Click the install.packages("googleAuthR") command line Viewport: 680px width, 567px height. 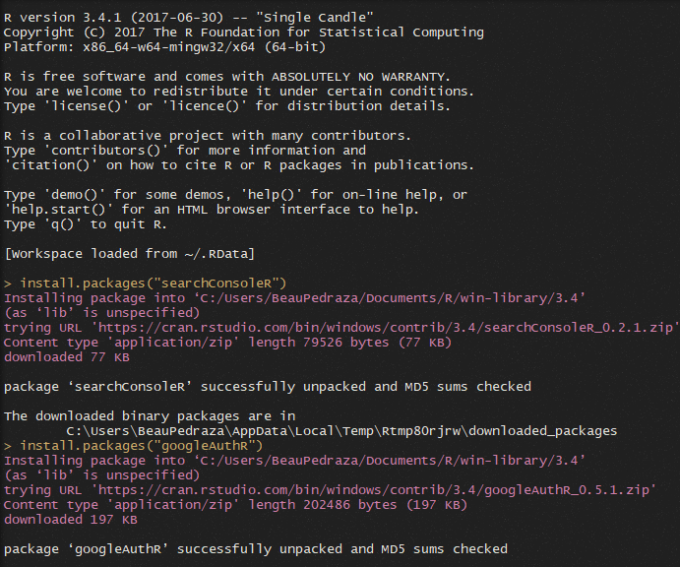point(140,445)
